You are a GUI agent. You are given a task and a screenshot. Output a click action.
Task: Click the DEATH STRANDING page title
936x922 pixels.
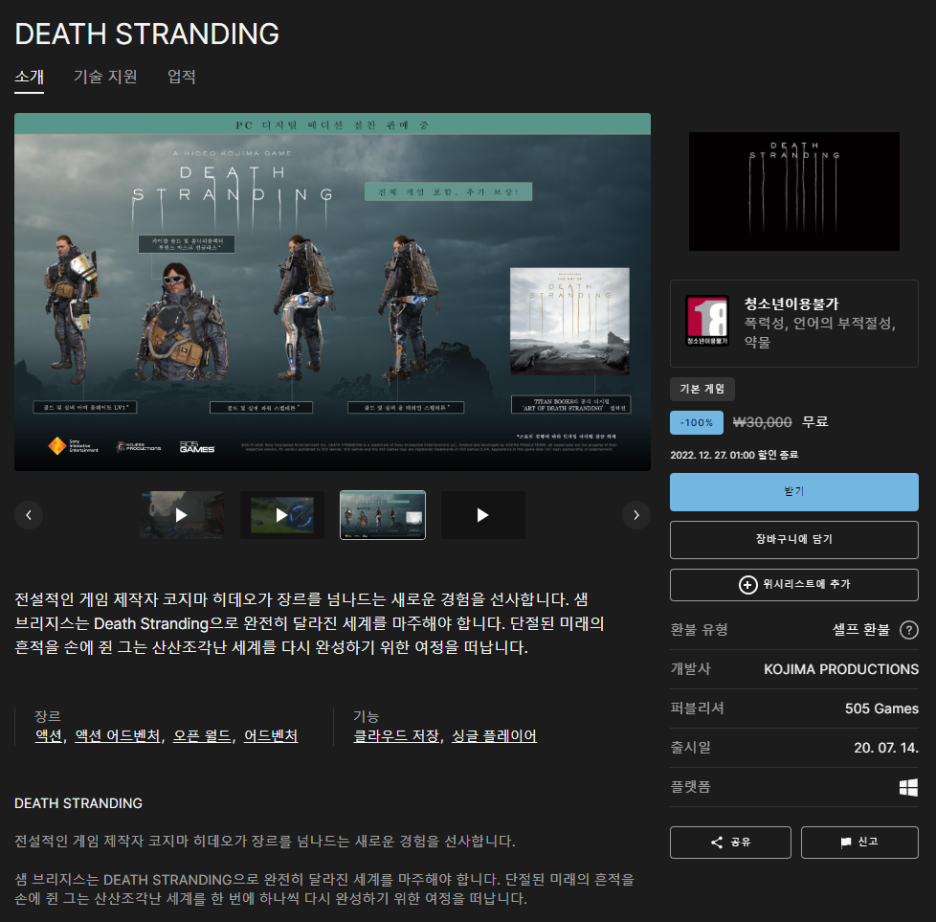147,34
